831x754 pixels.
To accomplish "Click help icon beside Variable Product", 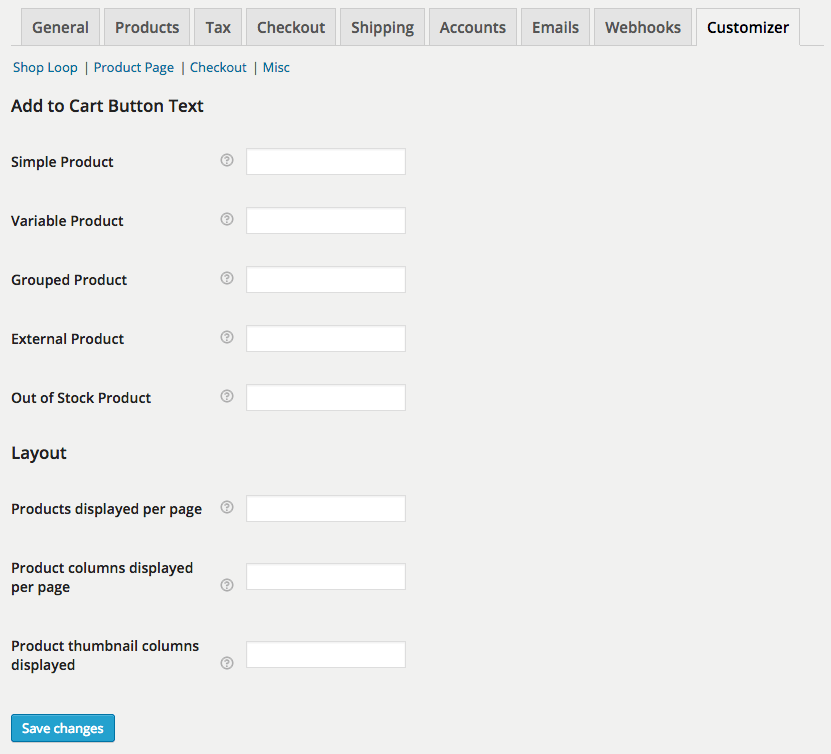I will 227,219.
